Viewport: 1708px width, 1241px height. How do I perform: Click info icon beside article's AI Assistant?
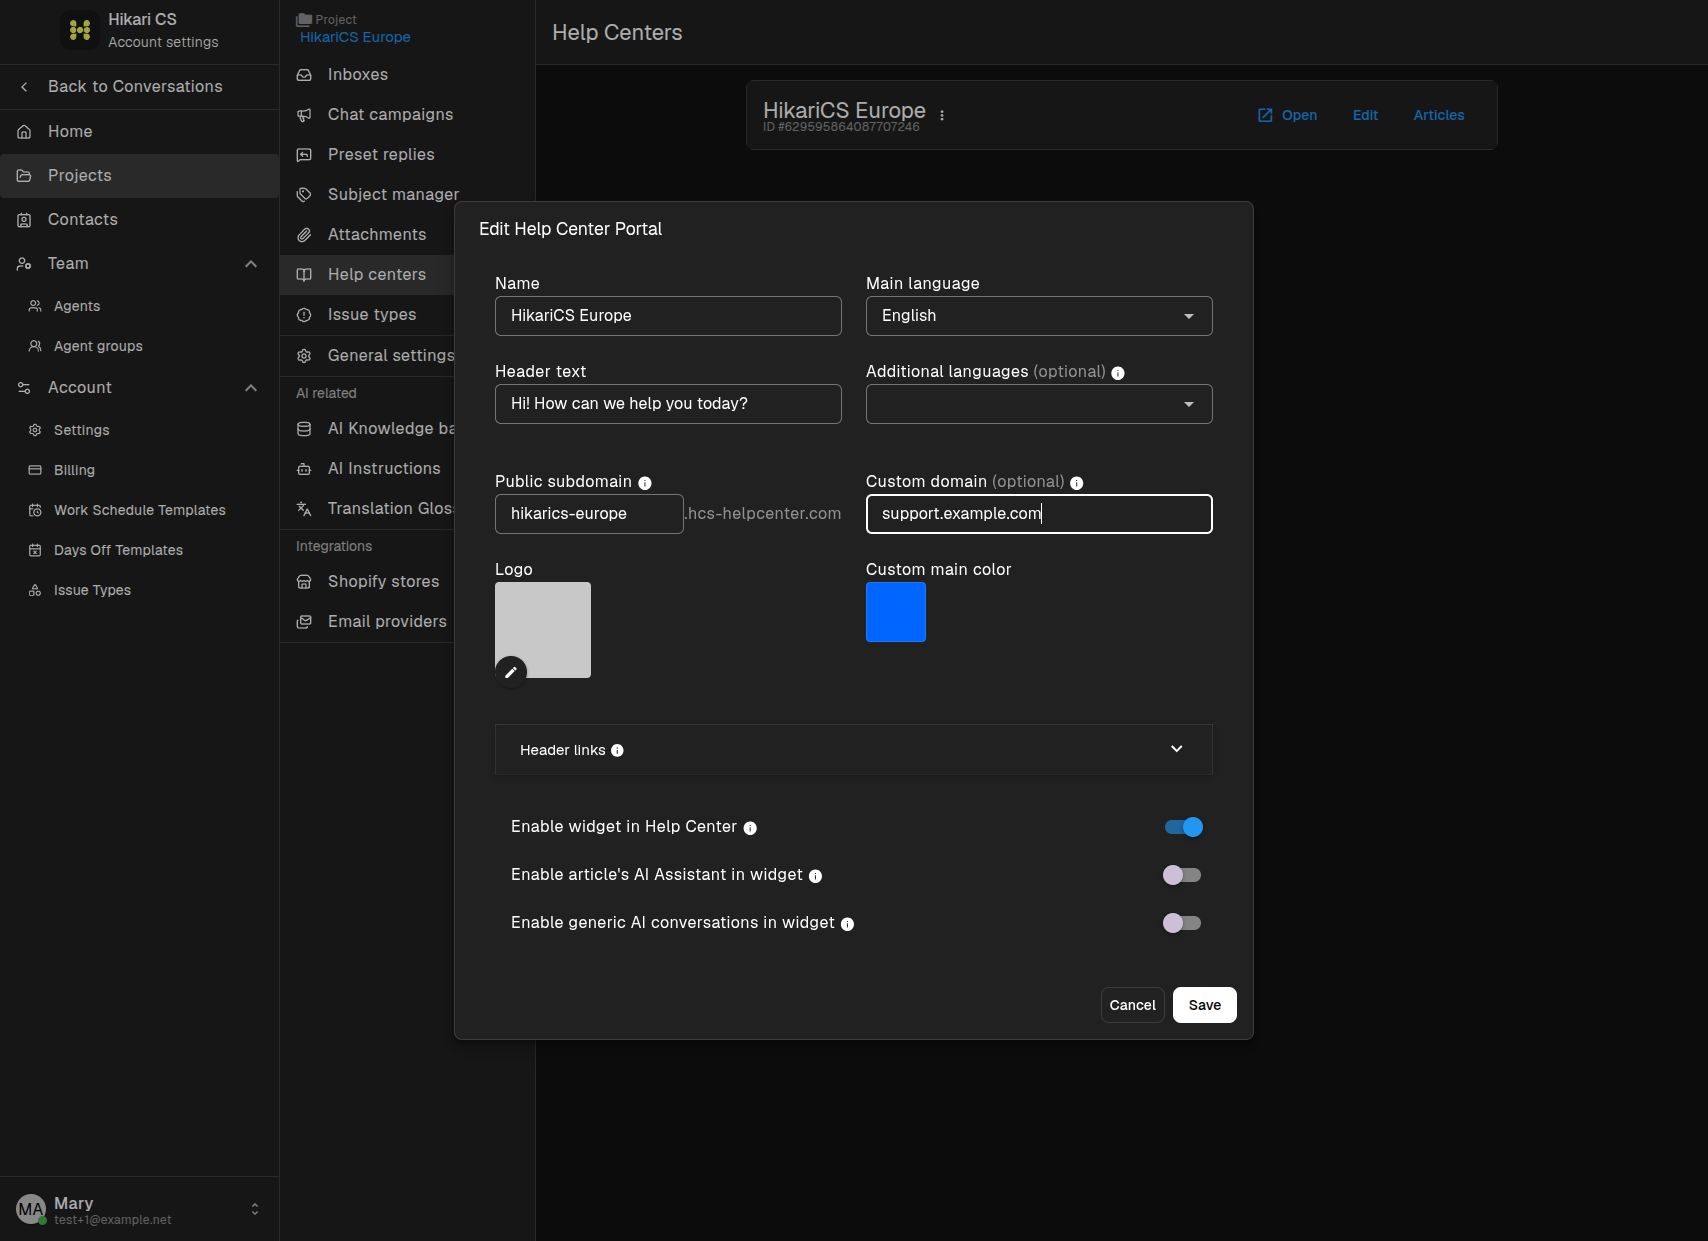[x=815, y=876]
